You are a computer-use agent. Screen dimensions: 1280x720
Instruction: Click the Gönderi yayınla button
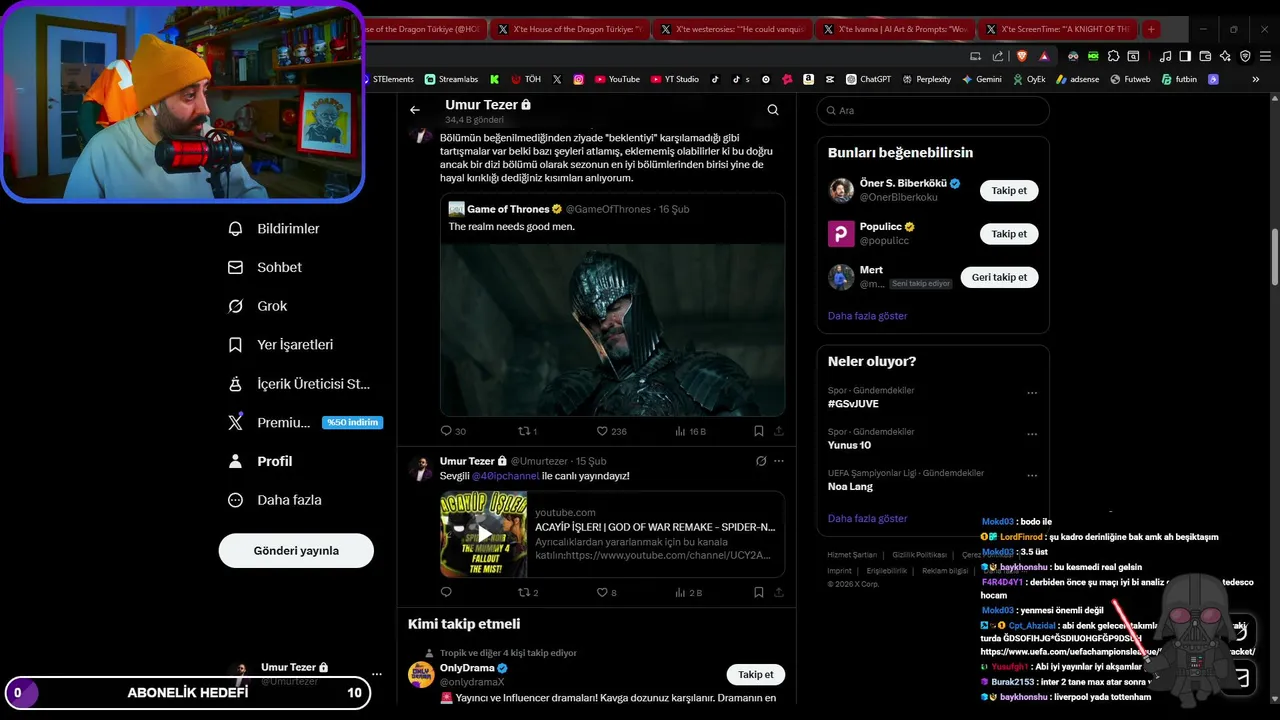[296, 551]
